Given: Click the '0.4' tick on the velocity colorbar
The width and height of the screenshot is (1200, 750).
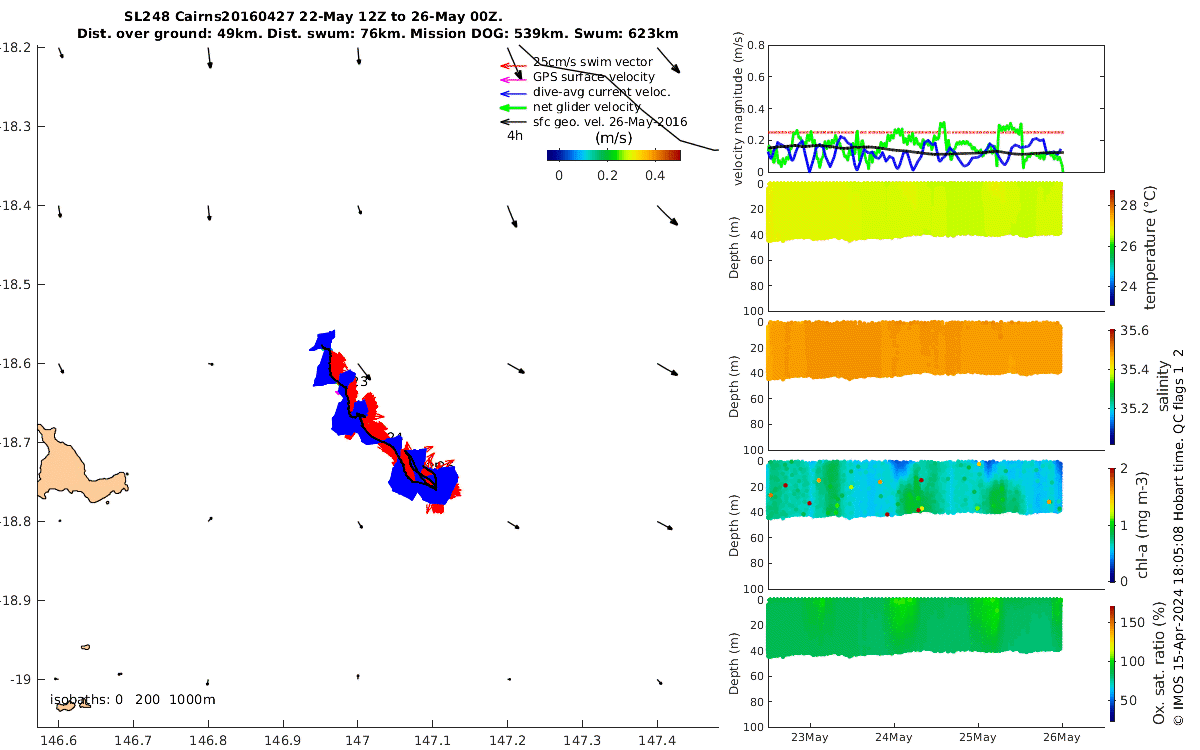Looking at the screenshot, I should pyautogui.click(x=654, y=175).
